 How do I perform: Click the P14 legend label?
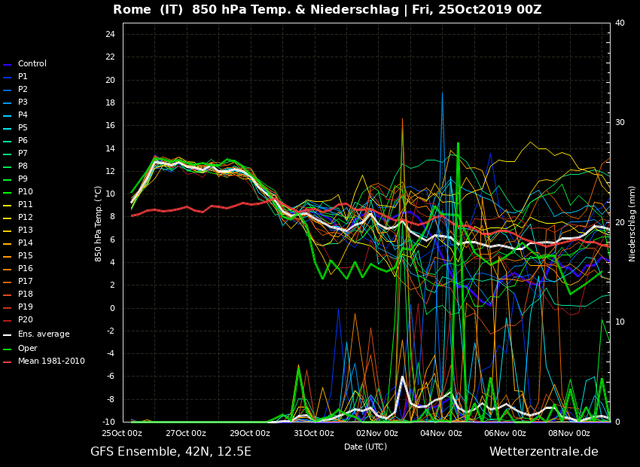[x=25, y=242]
